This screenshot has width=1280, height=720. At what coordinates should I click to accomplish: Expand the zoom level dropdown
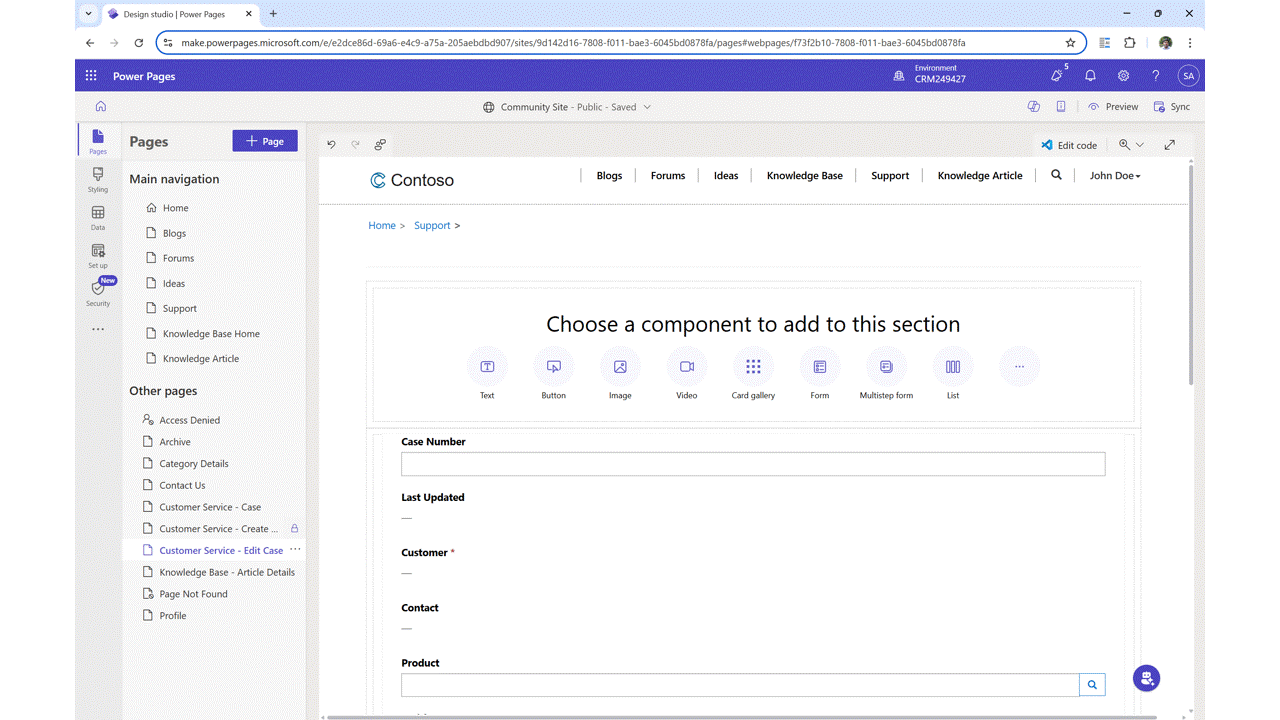[x=1131, y=145]
